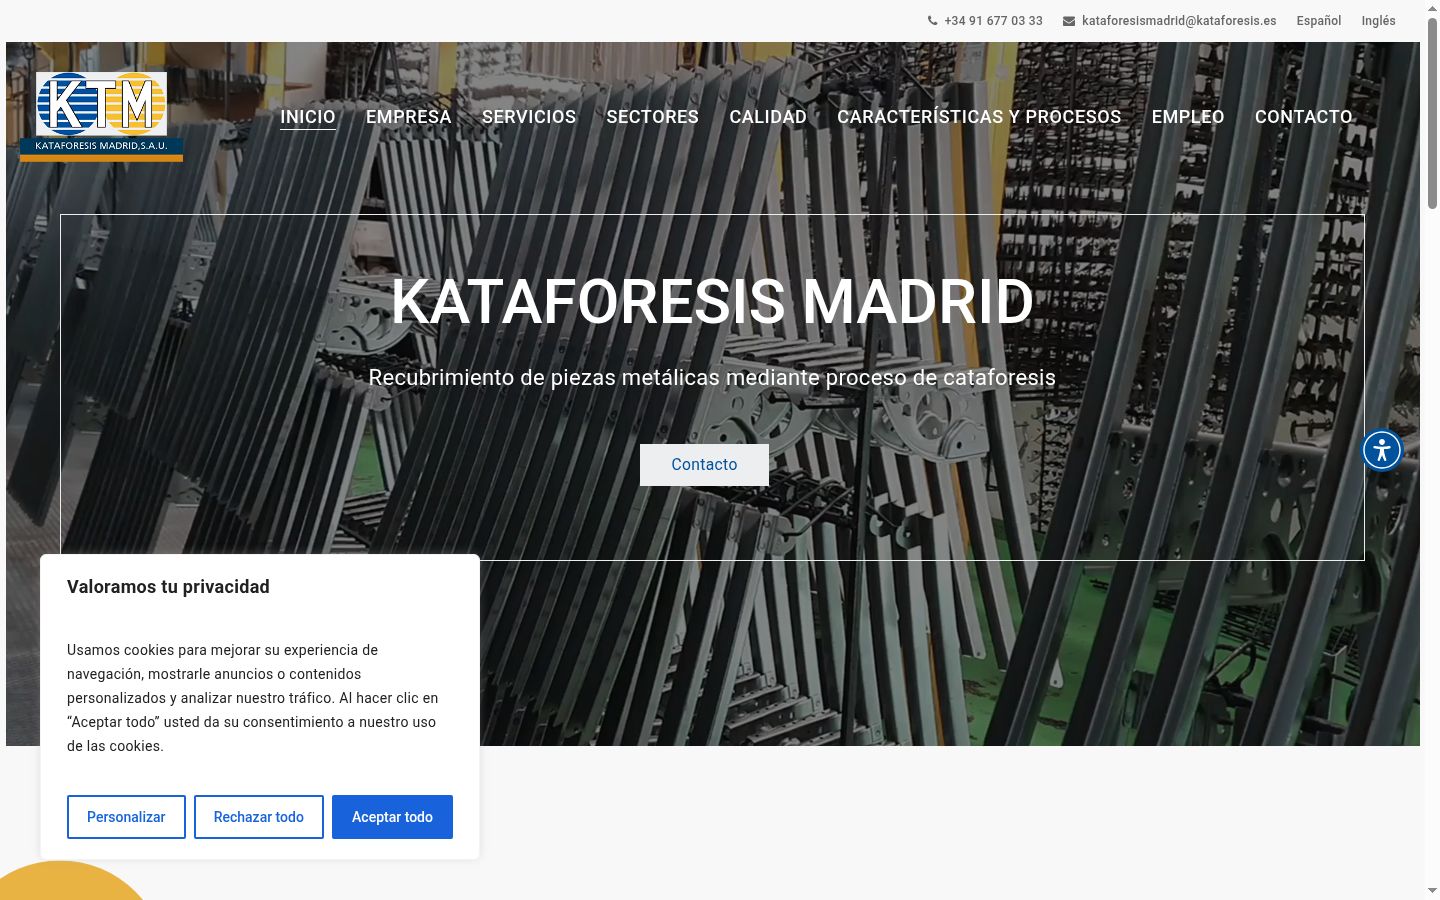
Task: Select CONTACTO in the navigation bar
Action: coord(1304,117)
